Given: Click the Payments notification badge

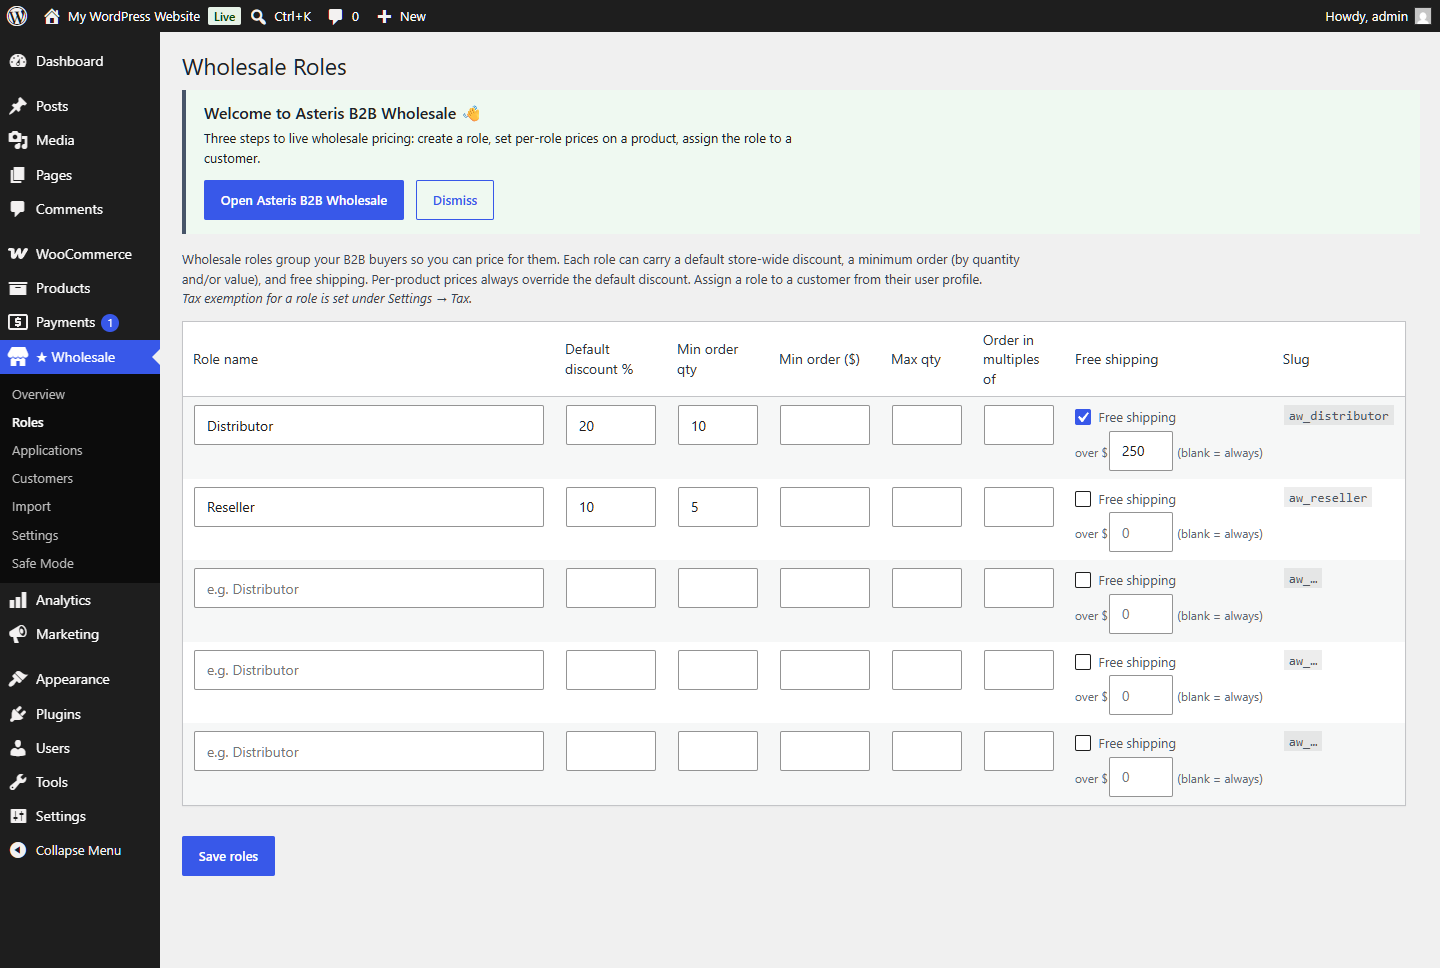Looking at the screenshot, I should (x=110, y=322).
